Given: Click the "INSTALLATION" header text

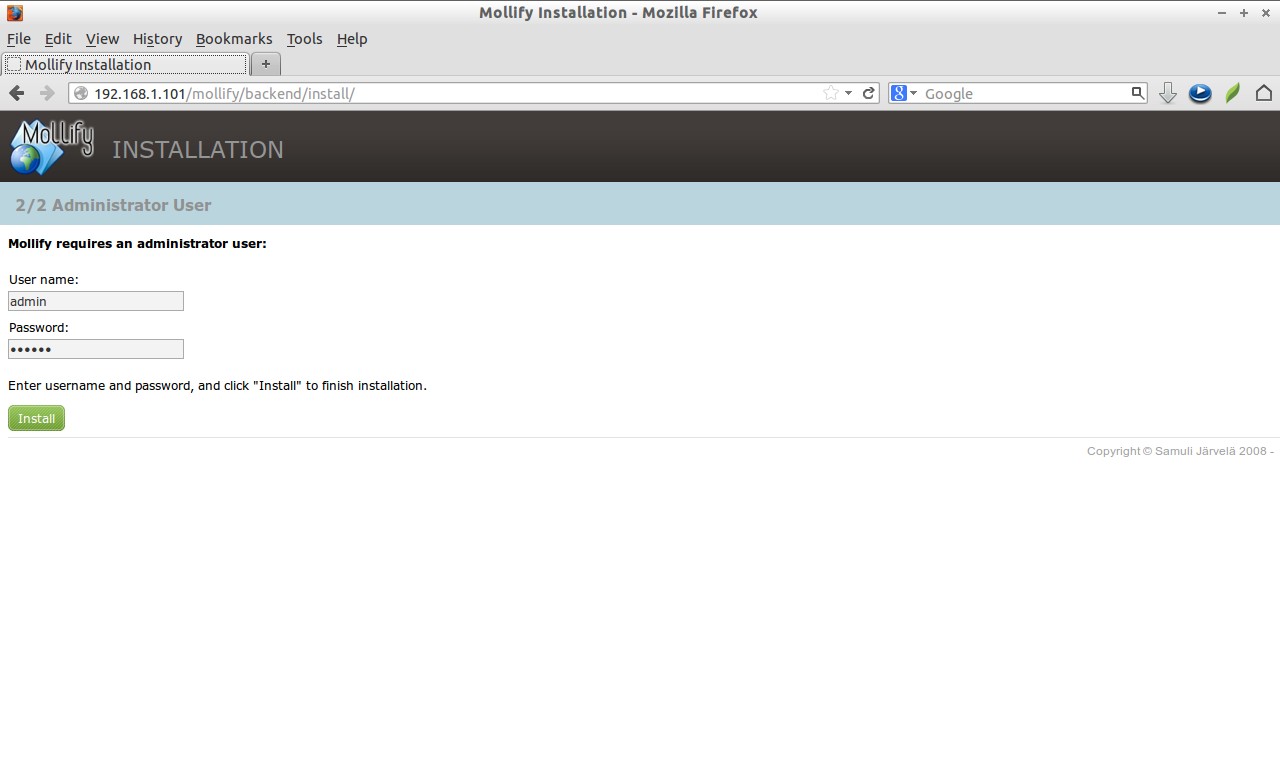Looking at the screenshot, I should [198, 150].
